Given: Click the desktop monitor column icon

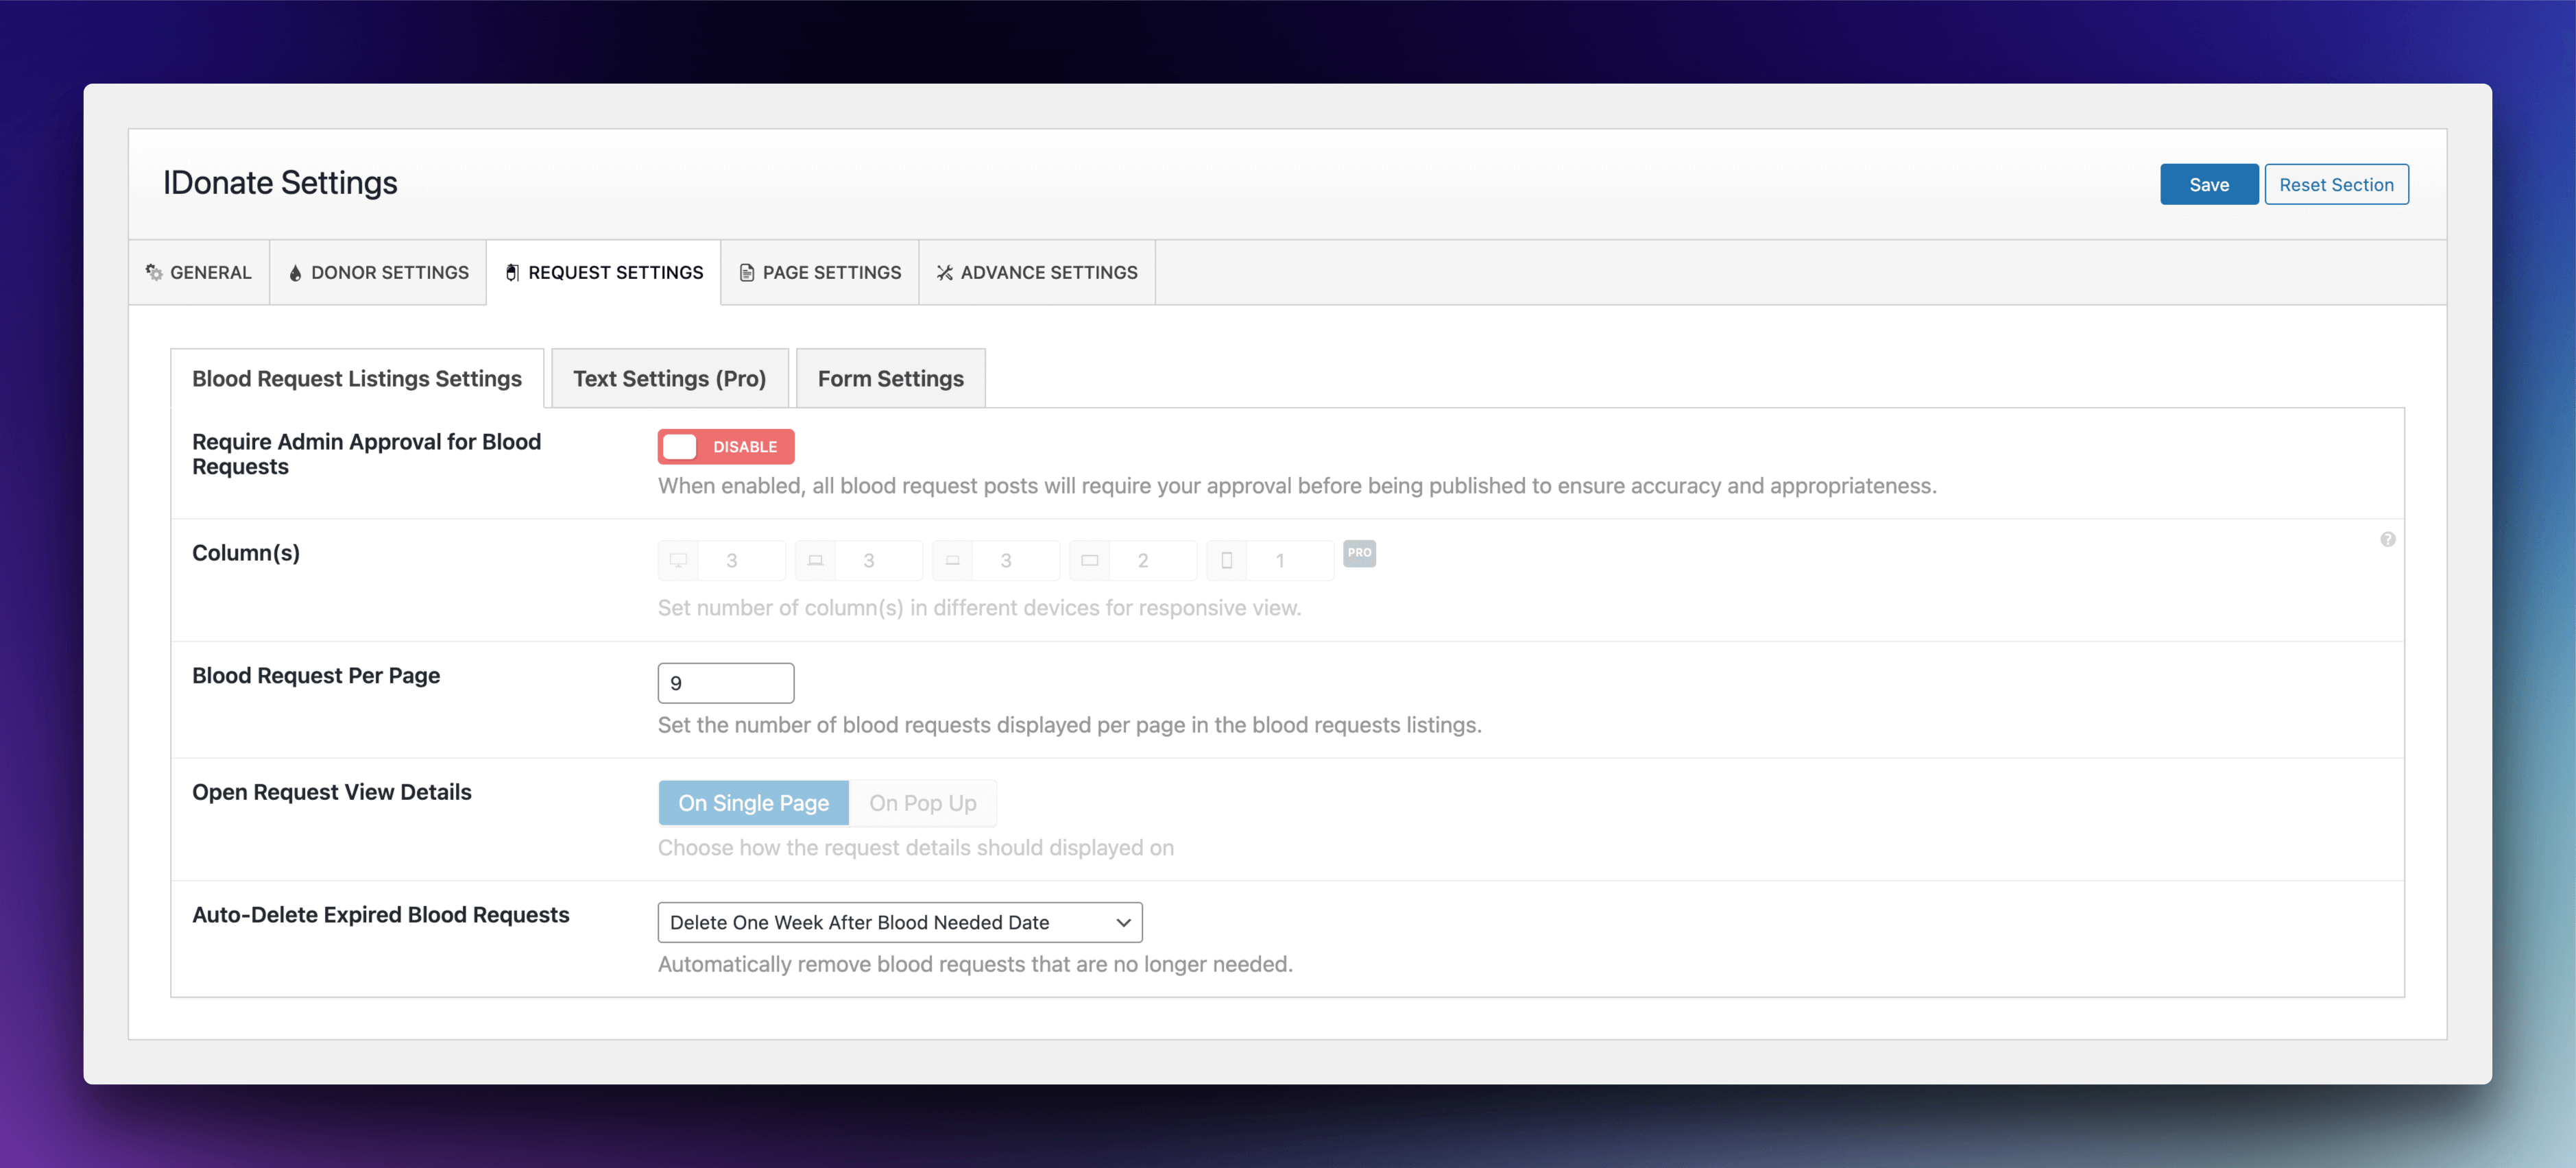Looking at the screenshot, I should [x=678, y=560].
